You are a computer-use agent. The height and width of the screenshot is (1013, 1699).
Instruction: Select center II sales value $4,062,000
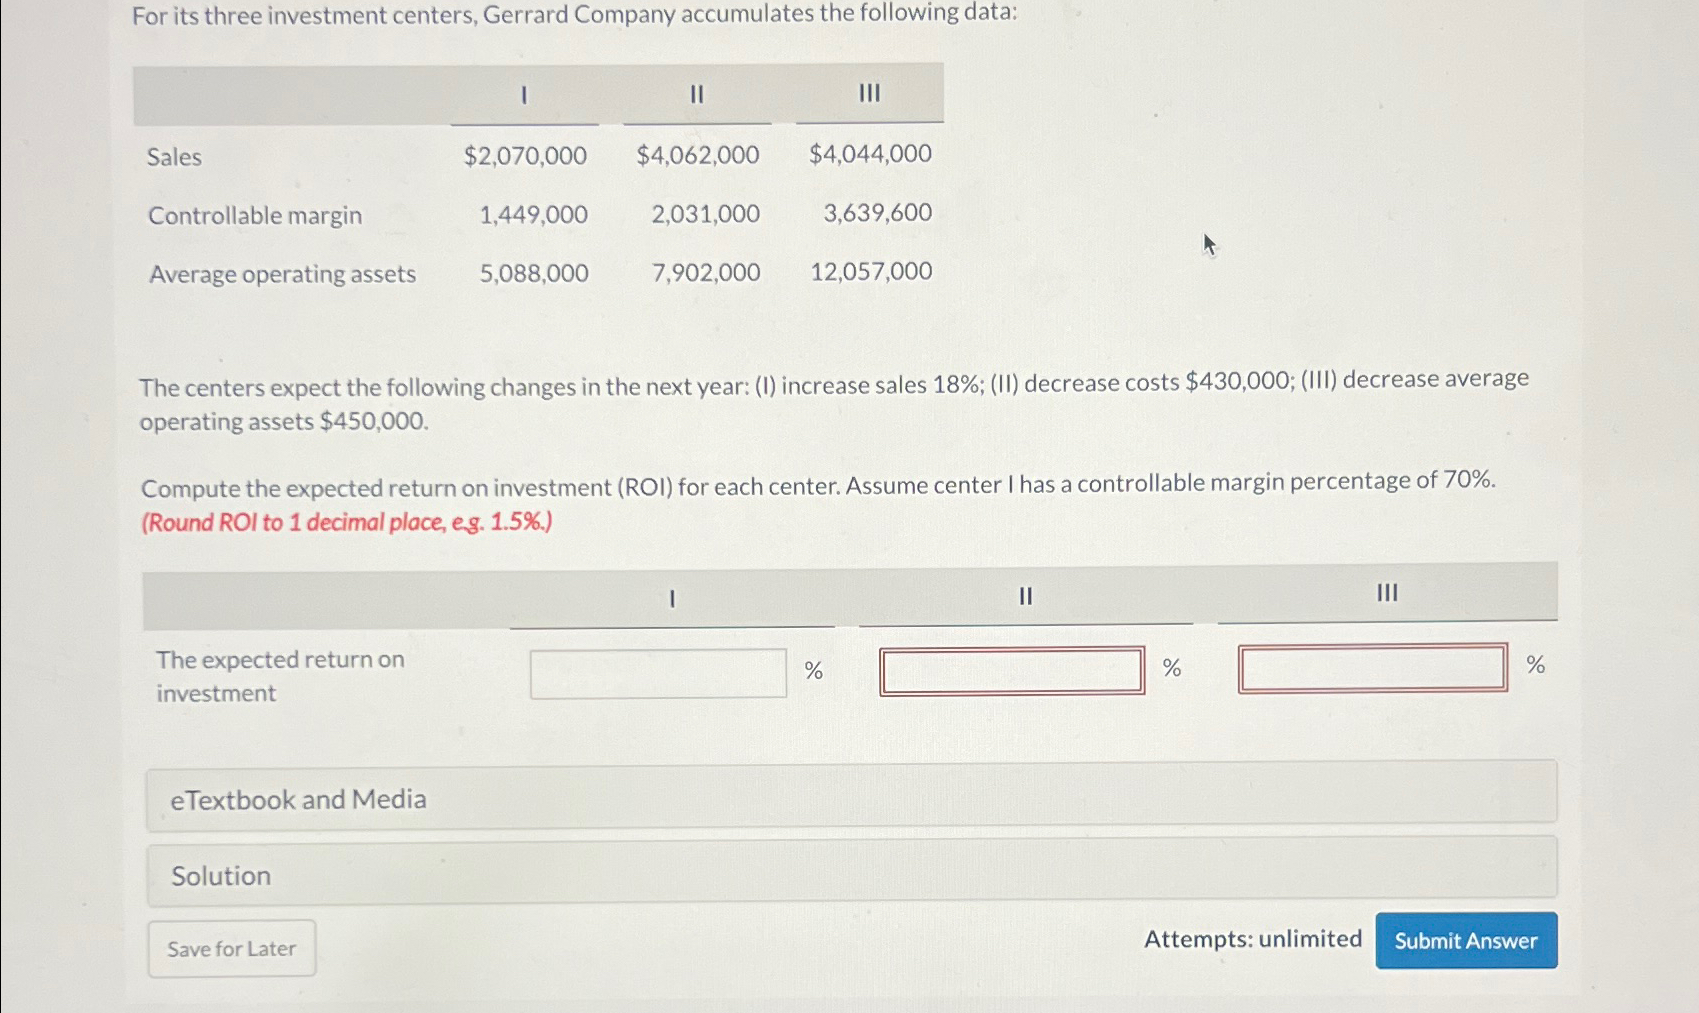pyautogui.click(x=698, y=154)
